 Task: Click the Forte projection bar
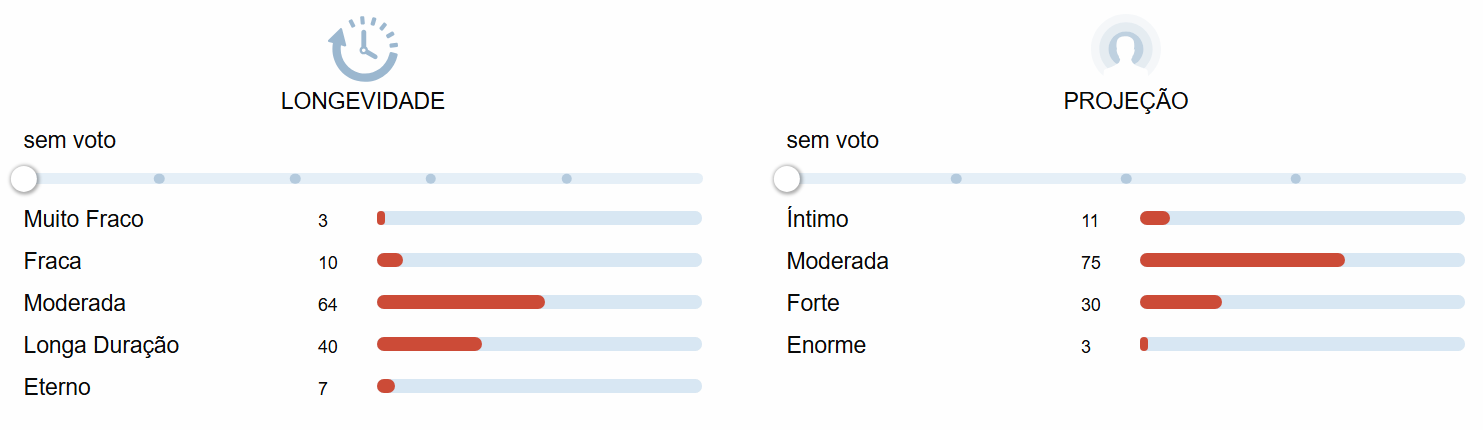1302,302
